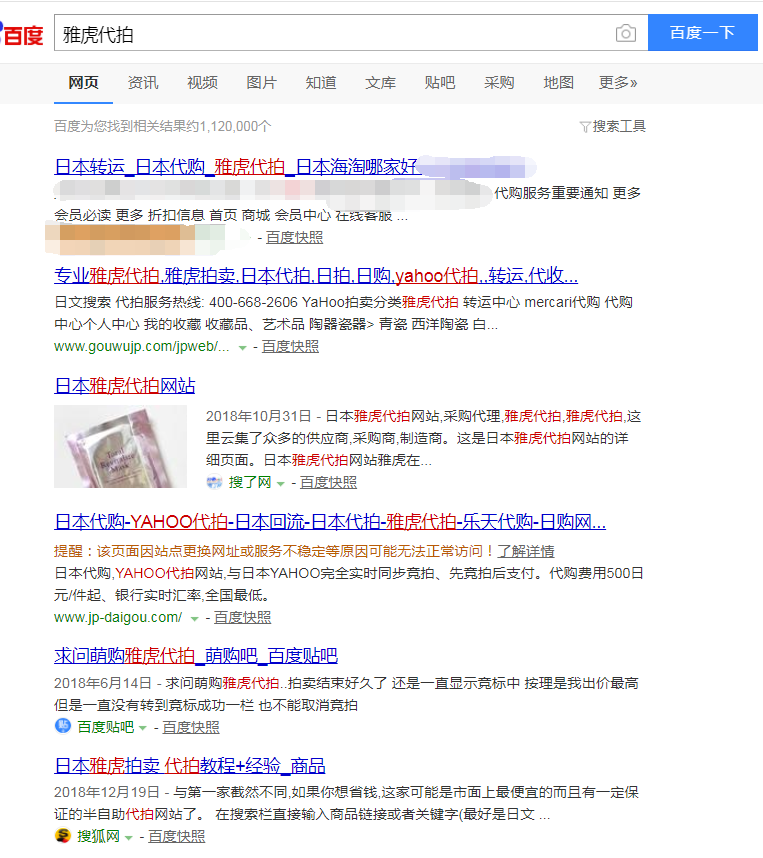Select the 网页 tab

(x=83, y=83)
